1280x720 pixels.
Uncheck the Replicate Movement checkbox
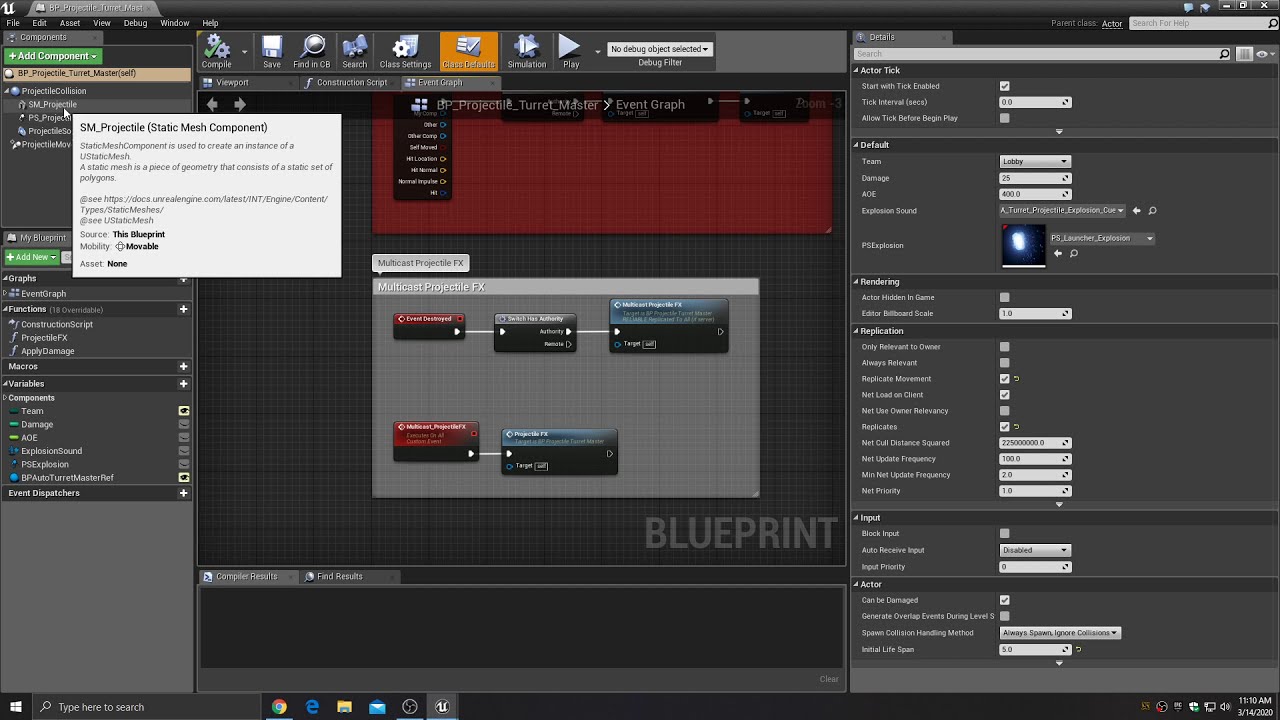(x=1005, y=379)
